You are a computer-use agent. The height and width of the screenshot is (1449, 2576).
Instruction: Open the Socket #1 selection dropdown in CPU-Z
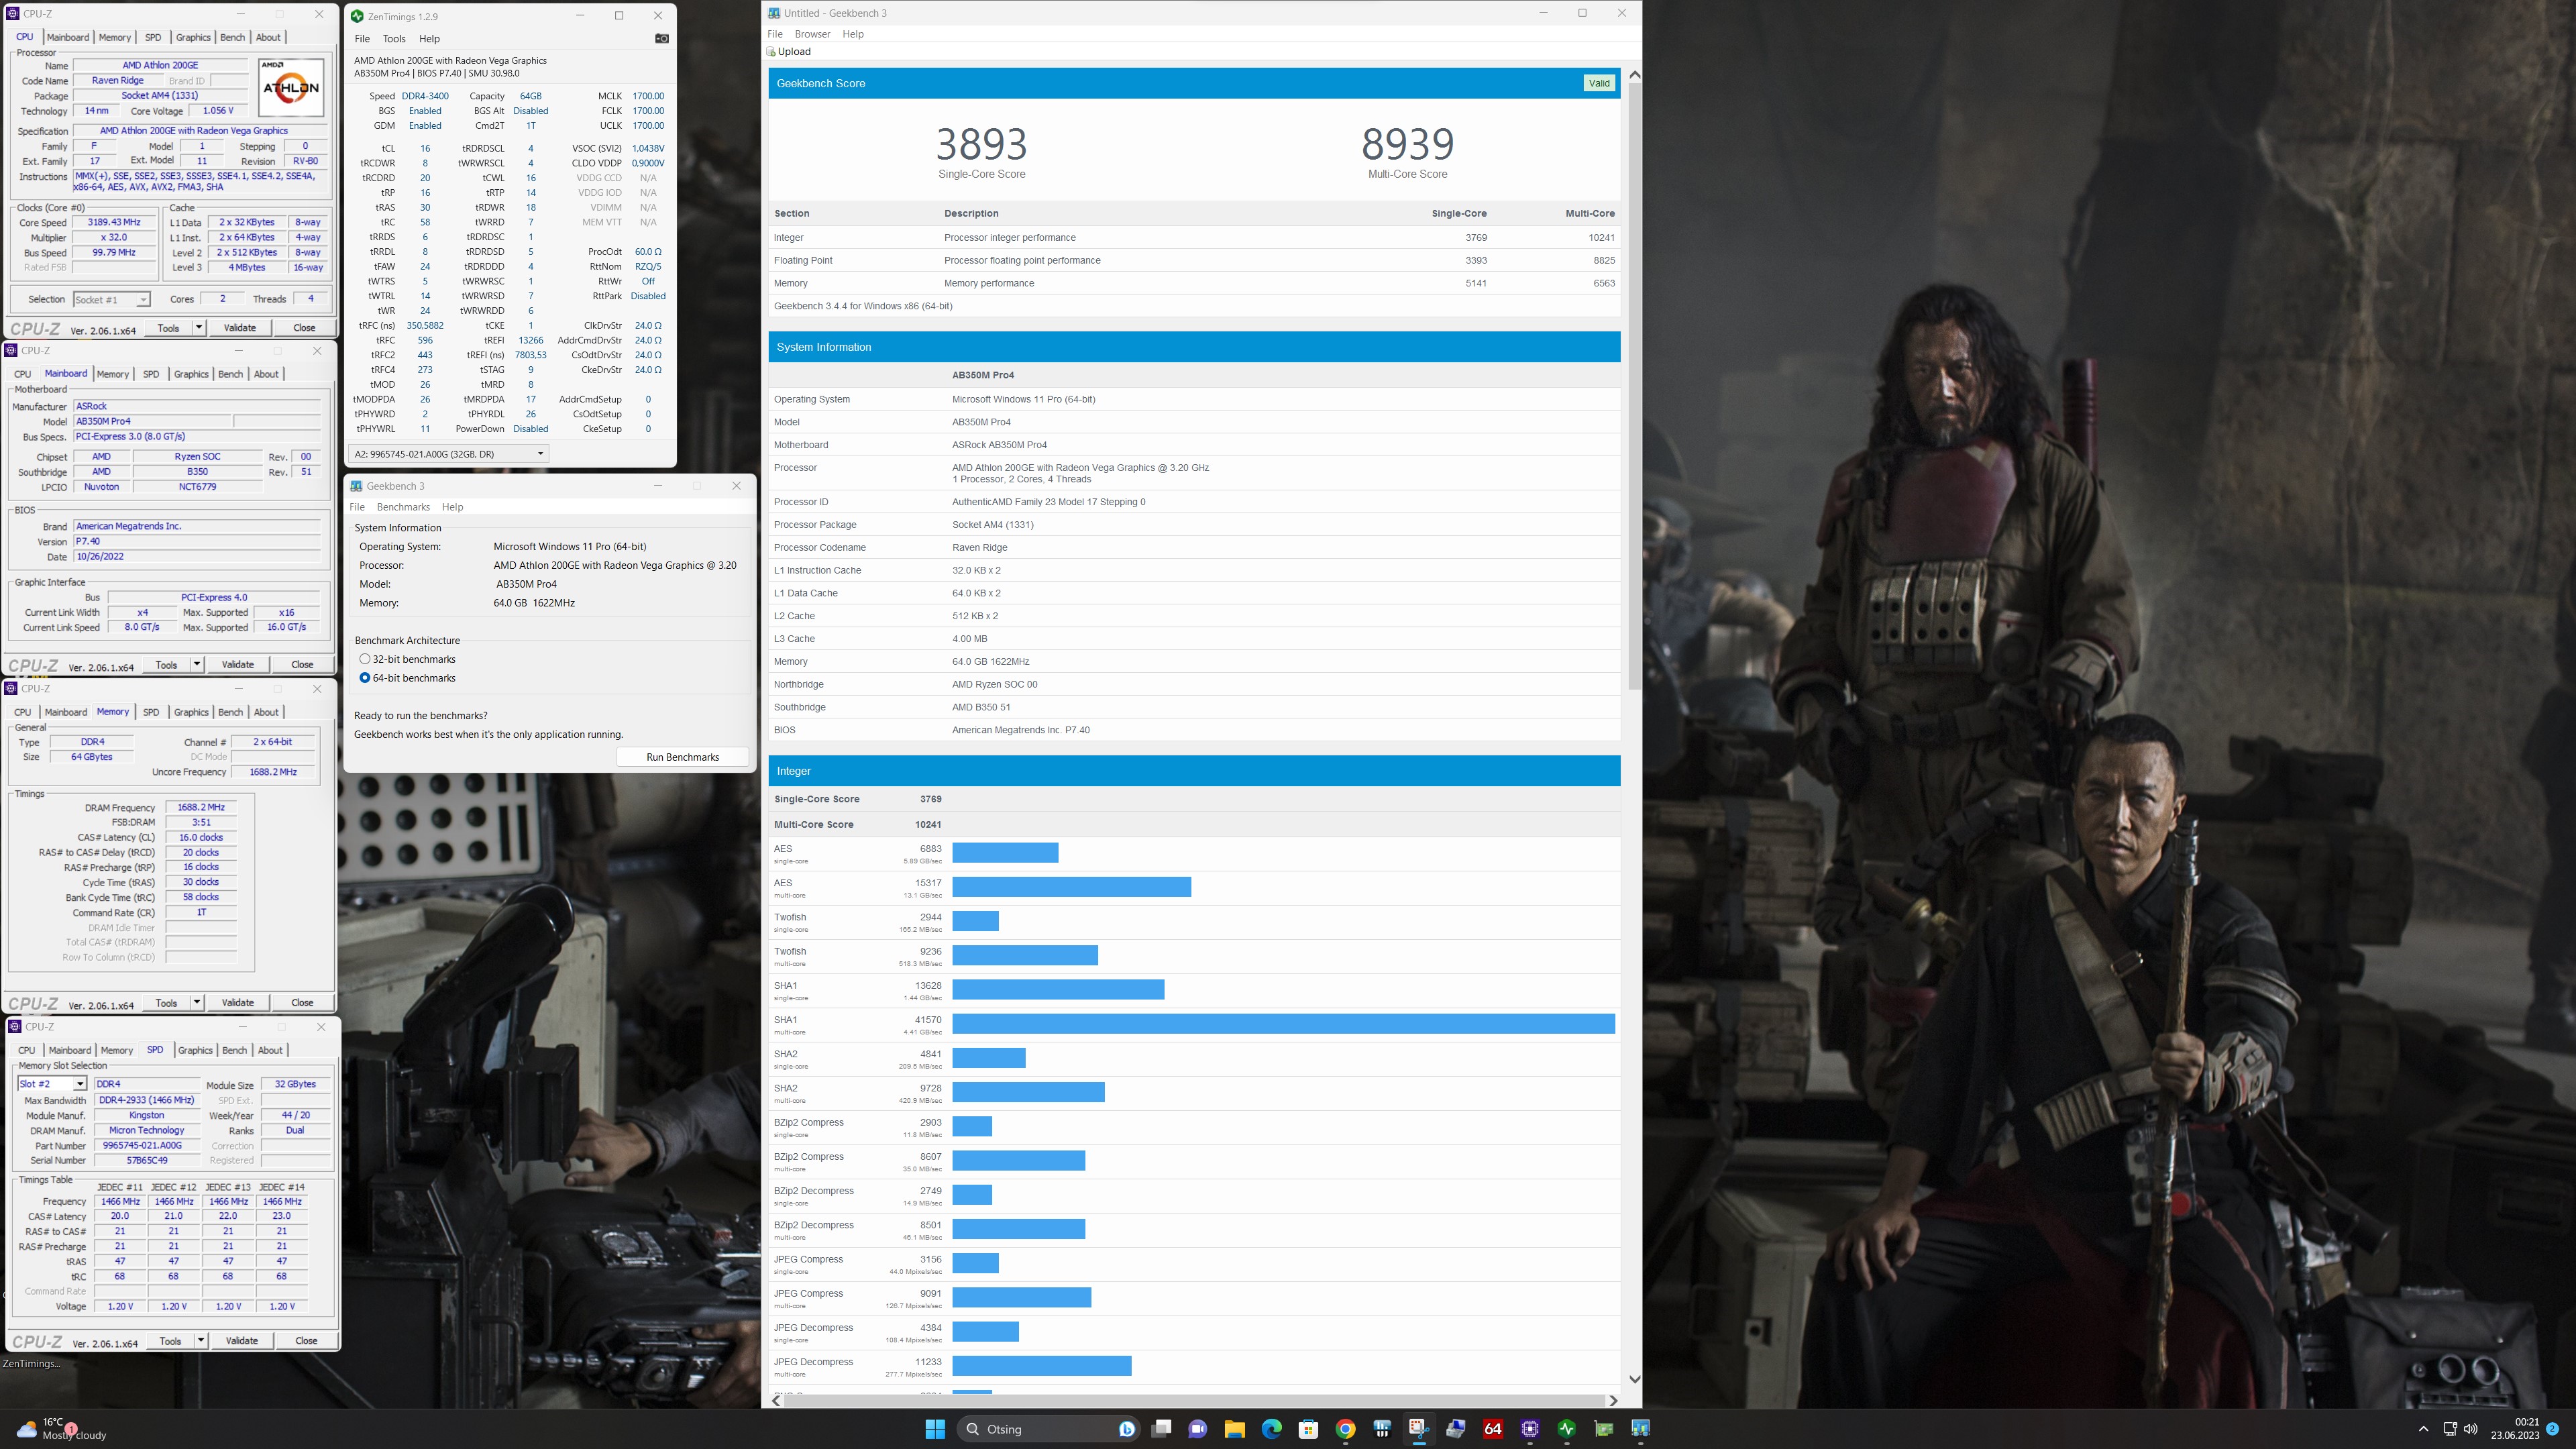[x=111, y=300]
